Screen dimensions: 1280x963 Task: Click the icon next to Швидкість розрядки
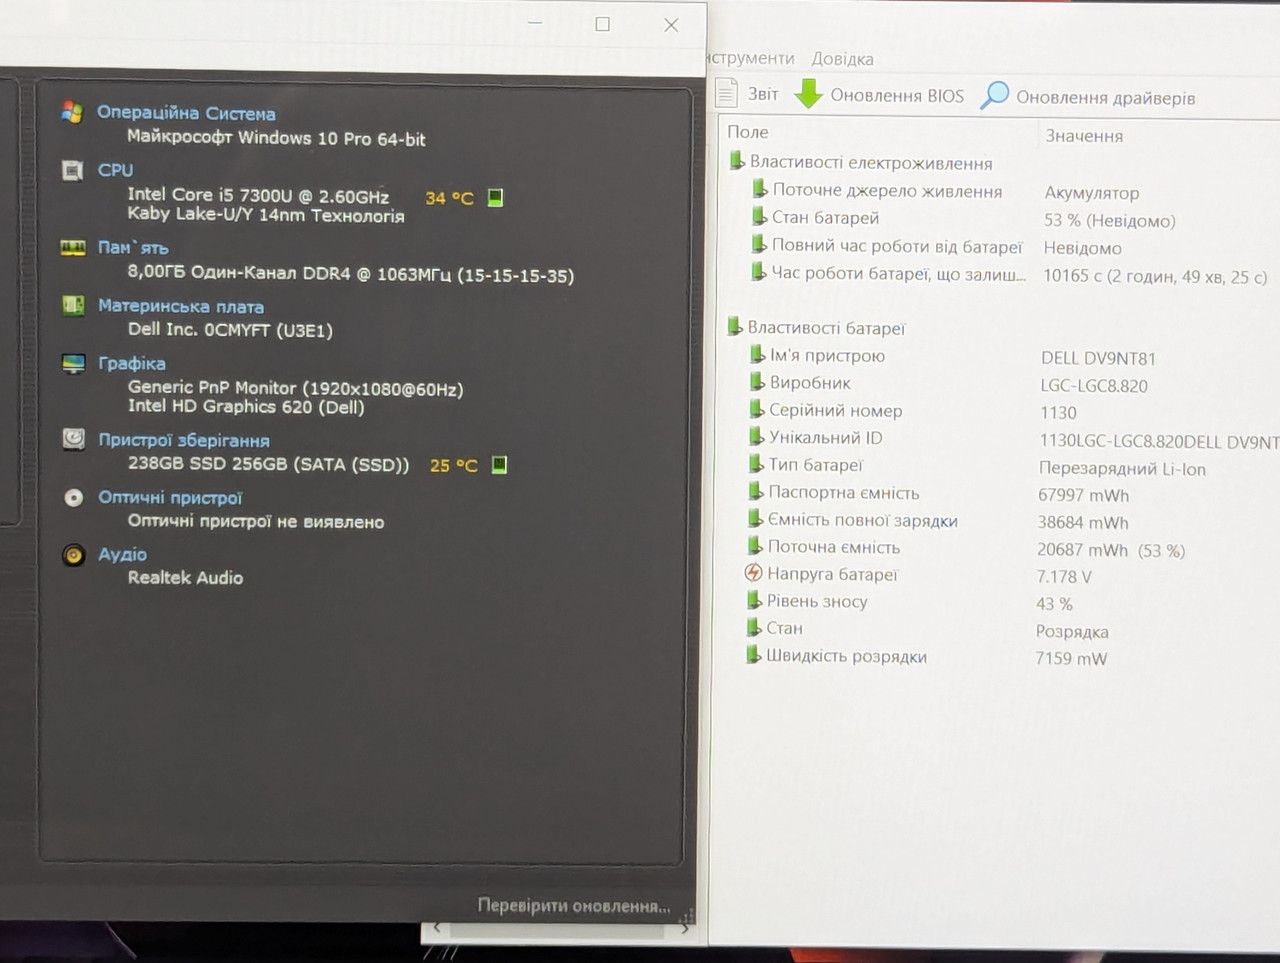[754, 655]
